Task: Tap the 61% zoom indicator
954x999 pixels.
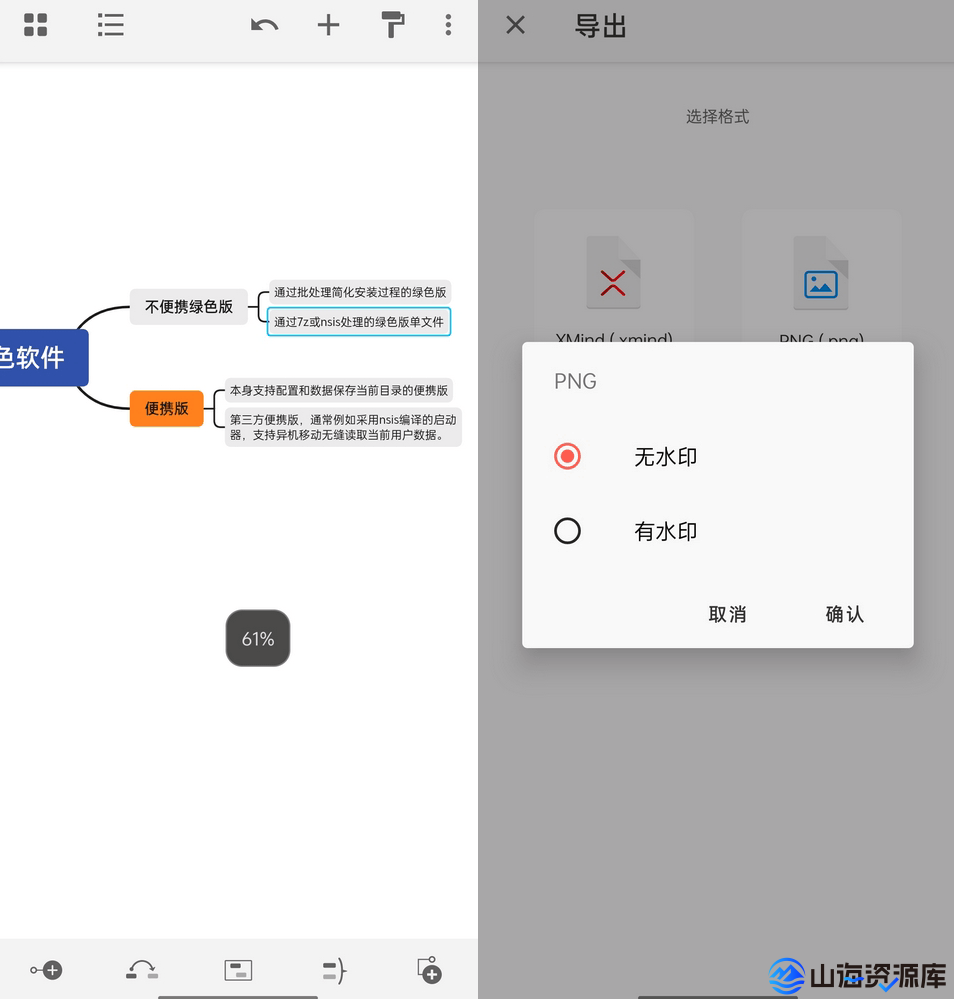Action: tap(257, 638)
